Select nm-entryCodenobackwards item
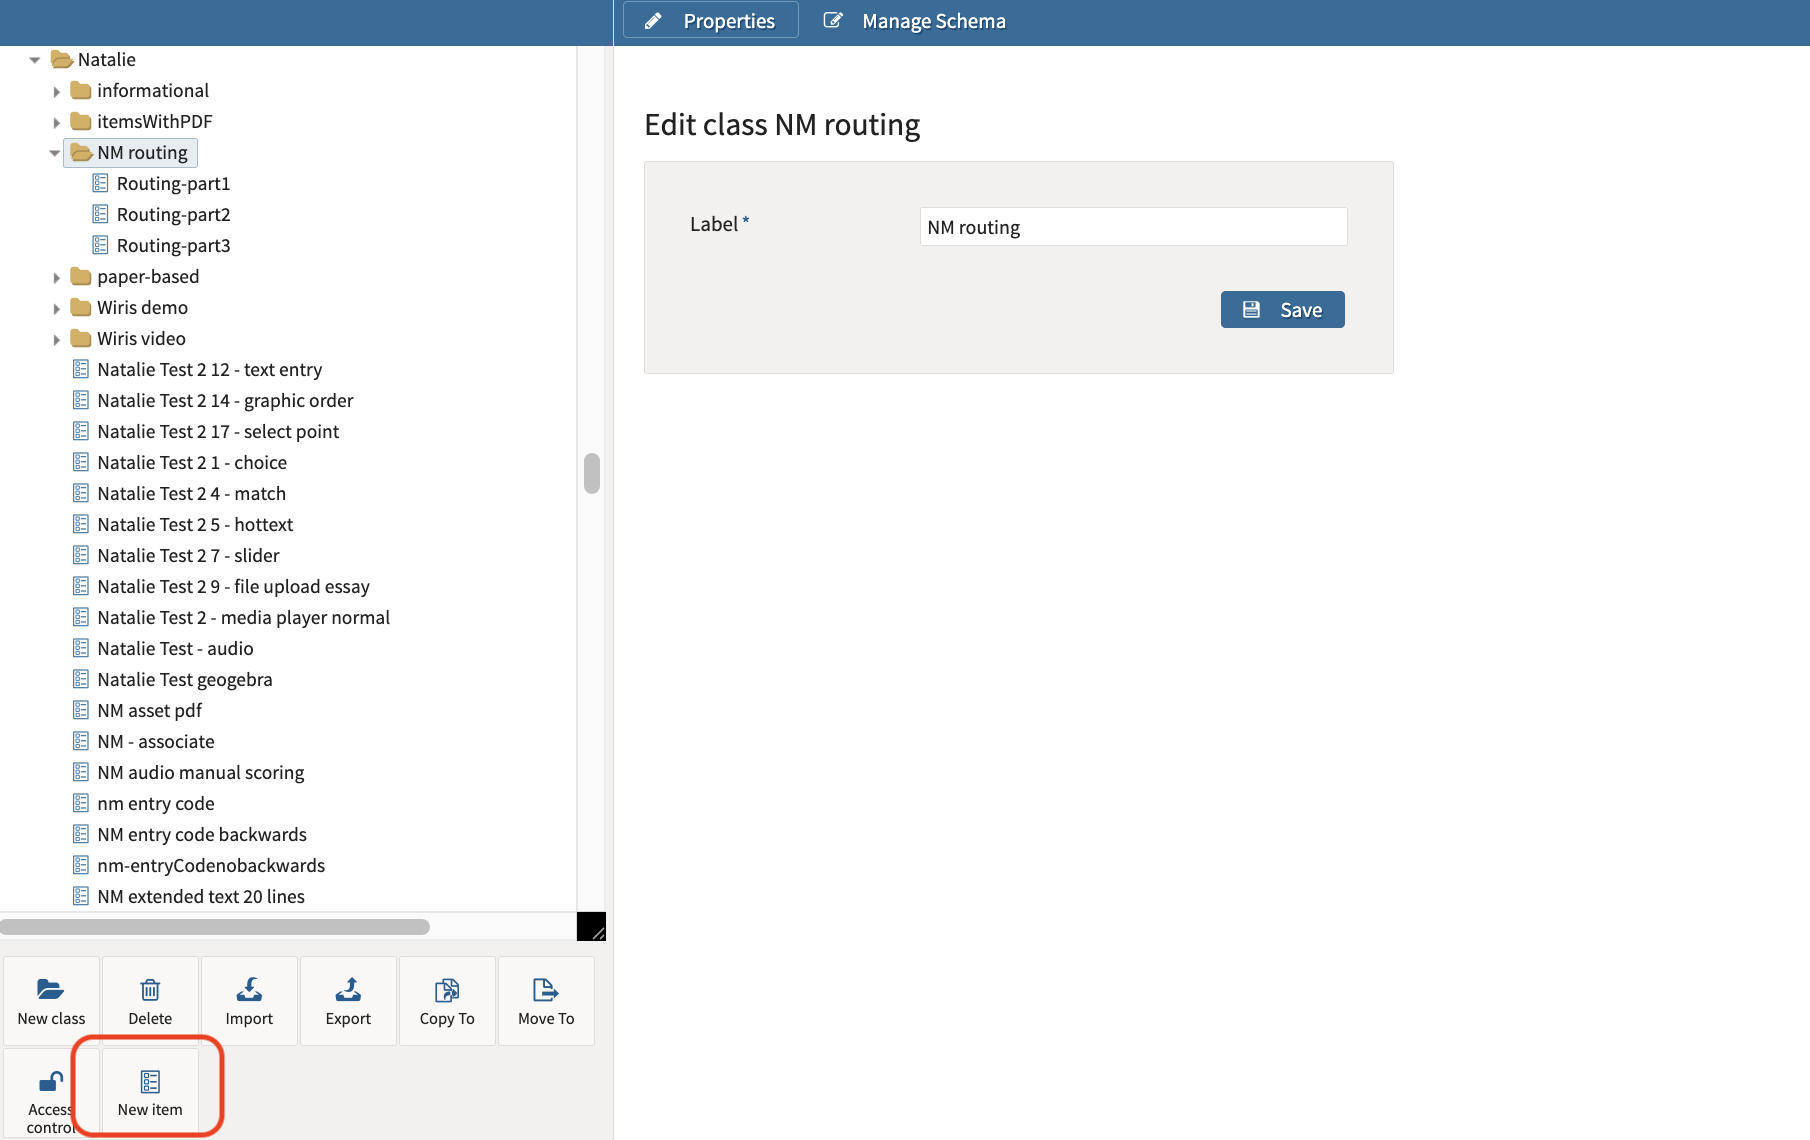 pyautogui.click(x=210, y=866)
